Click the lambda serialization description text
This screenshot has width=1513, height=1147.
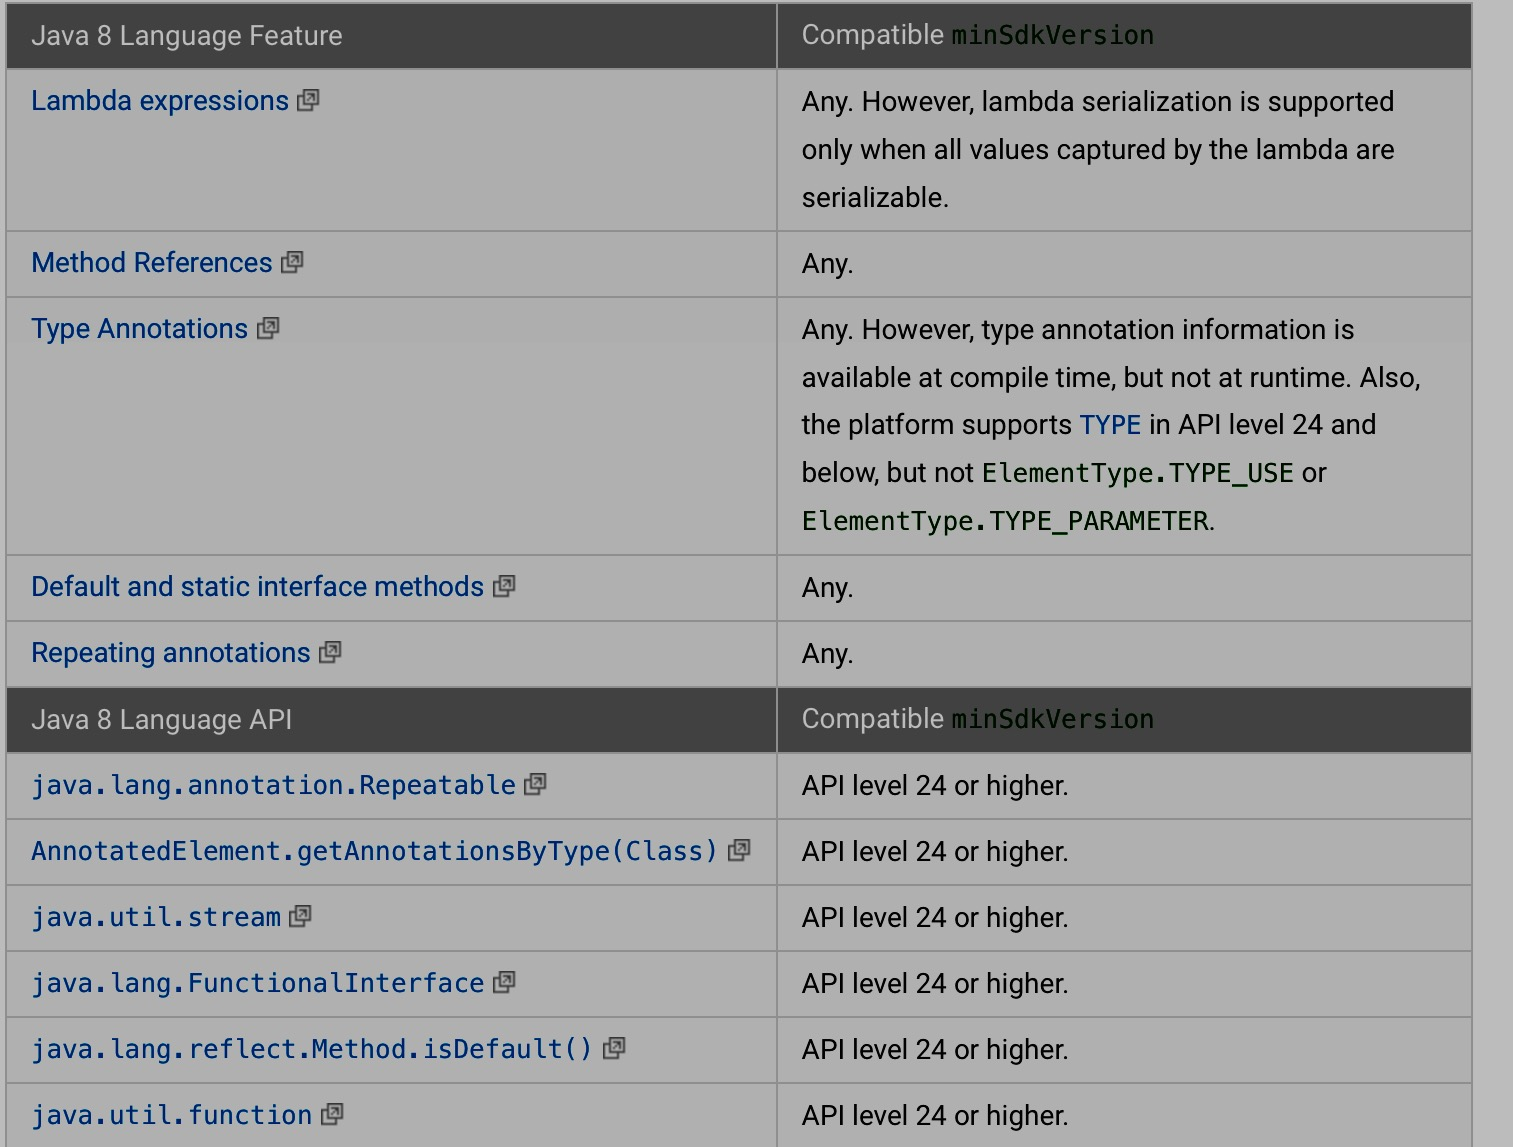[x=1098, y=150]
